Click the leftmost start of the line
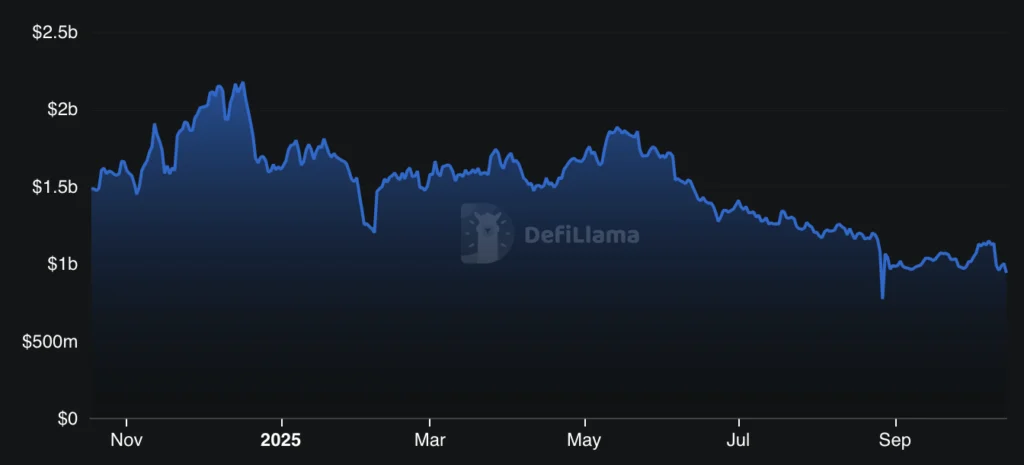1024x465 pixels. point(92,188)
